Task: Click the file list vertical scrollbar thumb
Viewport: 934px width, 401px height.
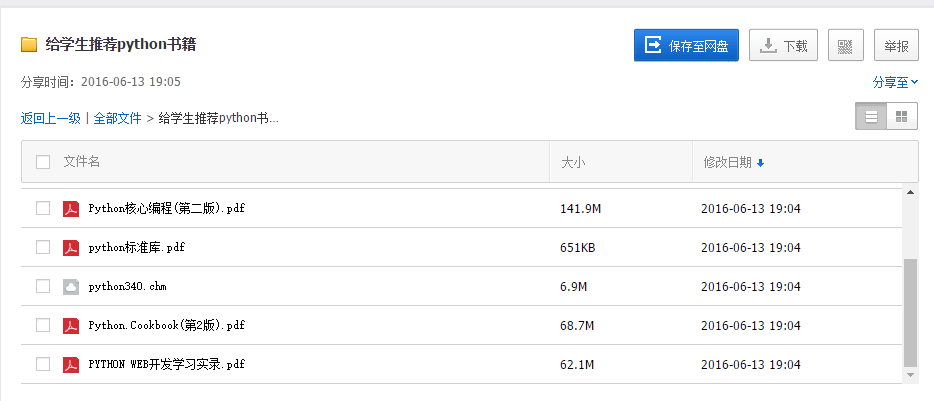Action: point(909,311)
